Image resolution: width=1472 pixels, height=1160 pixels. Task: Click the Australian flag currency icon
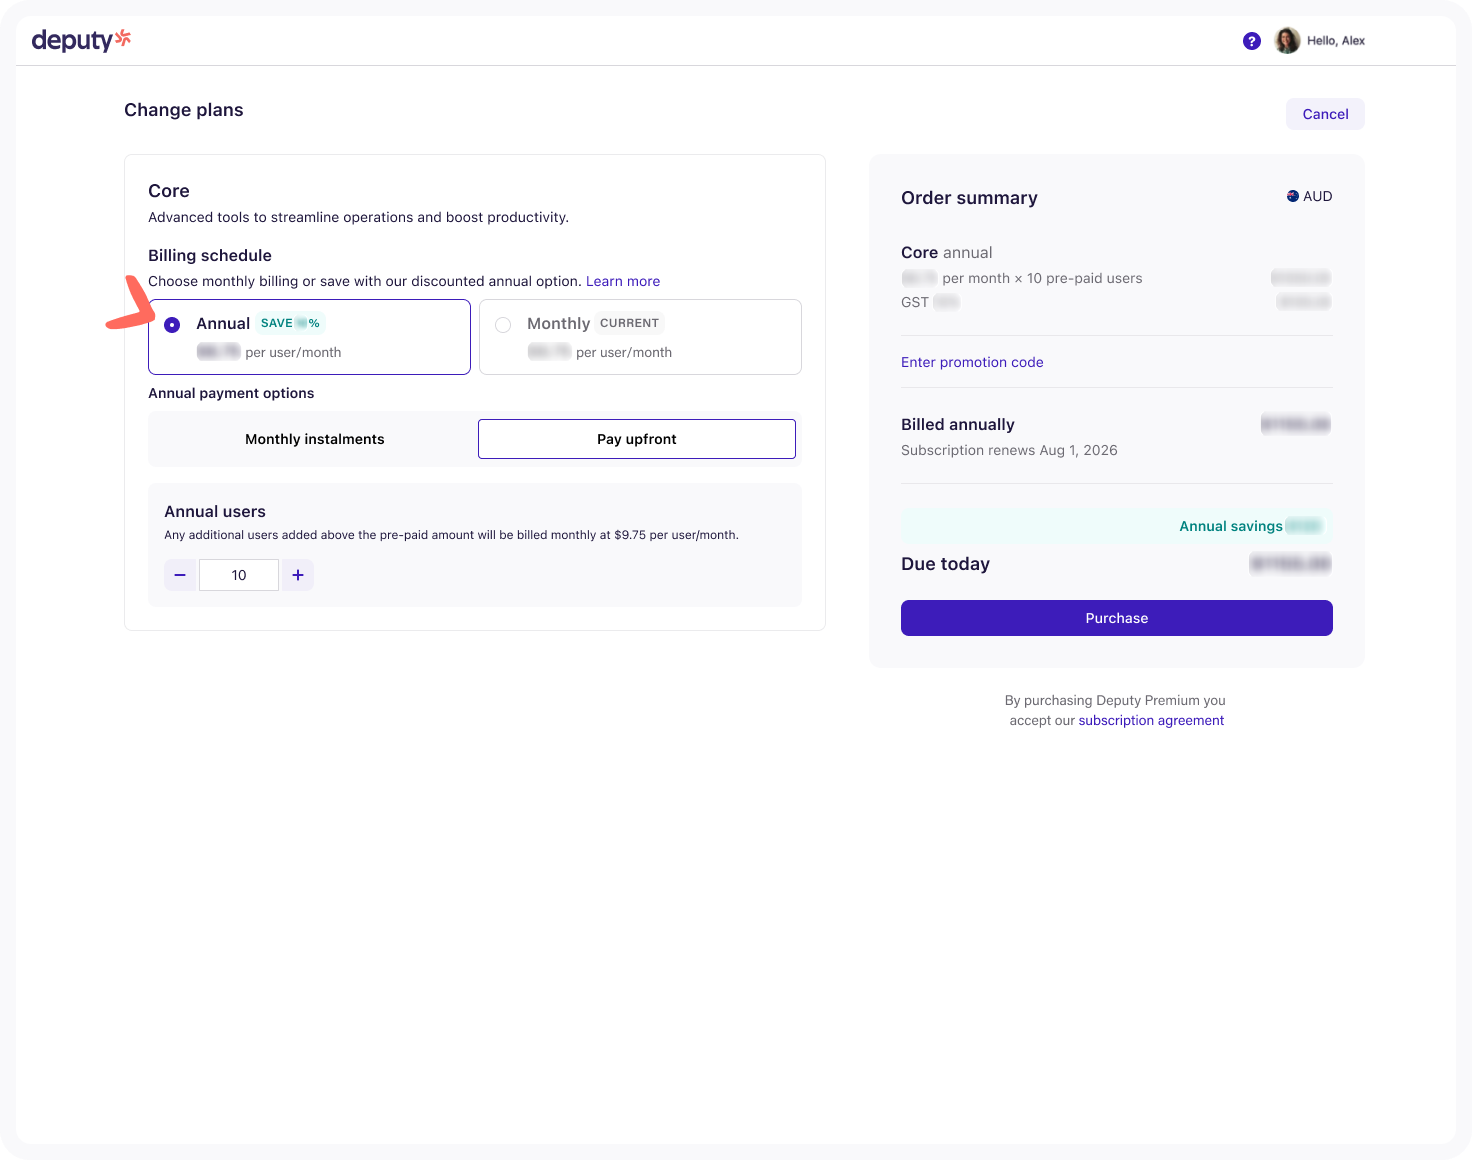[1292, 196]
